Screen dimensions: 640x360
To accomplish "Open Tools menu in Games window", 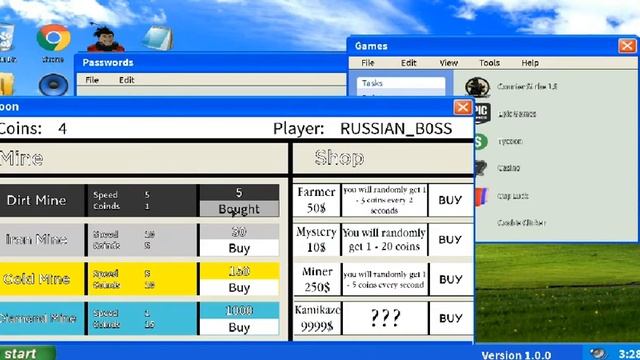I will pyautogui.click(x=489, y=63).
